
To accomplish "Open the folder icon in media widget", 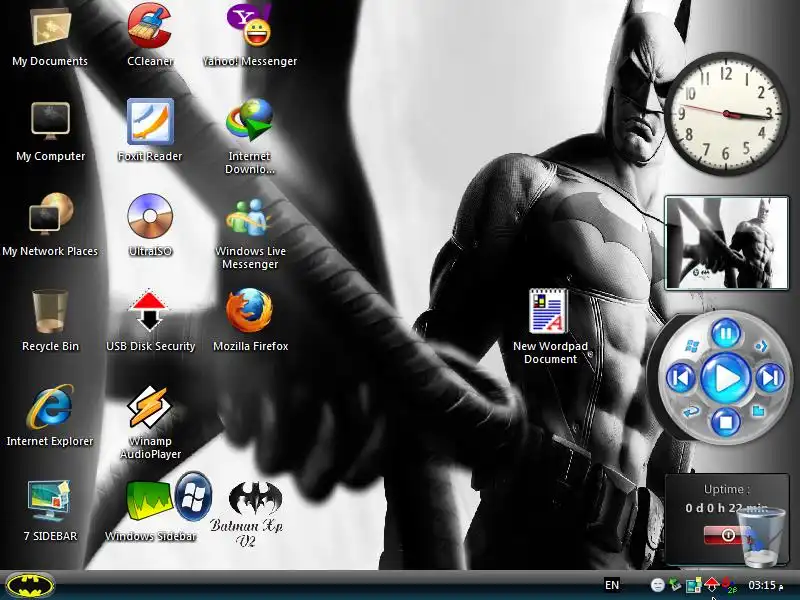I will [759, 411].
